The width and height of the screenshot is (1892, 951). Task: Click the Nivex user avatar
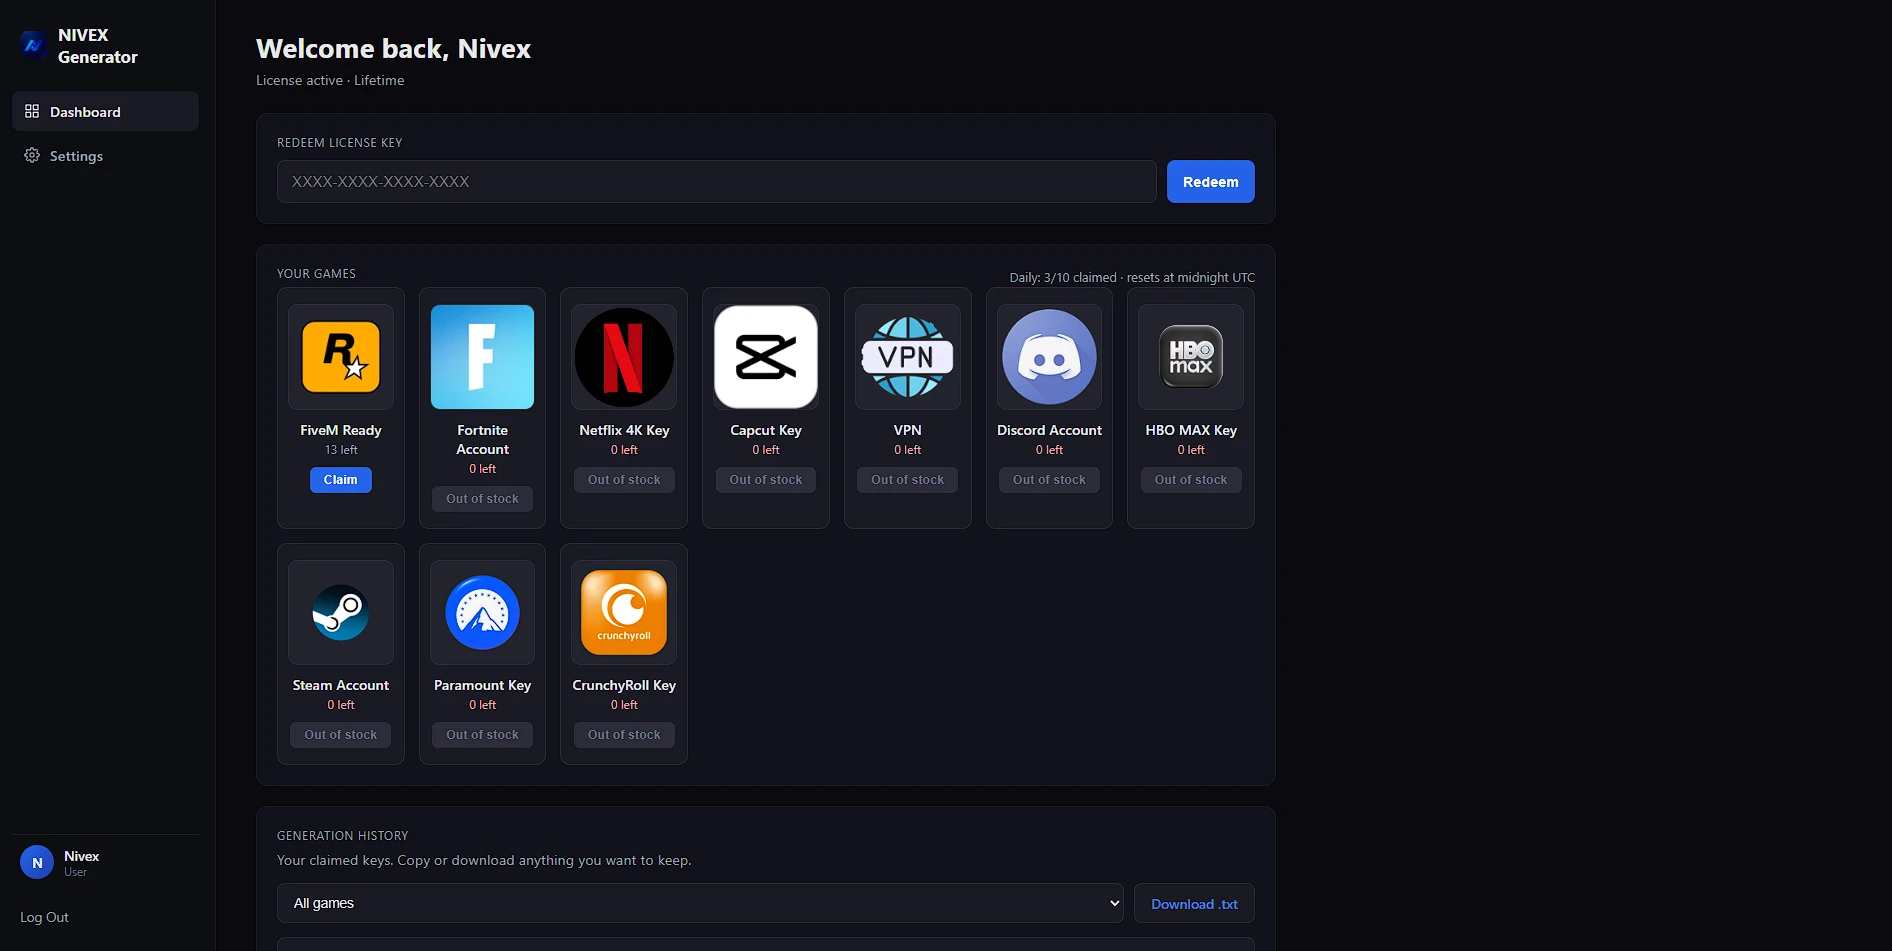click(37, 862)
